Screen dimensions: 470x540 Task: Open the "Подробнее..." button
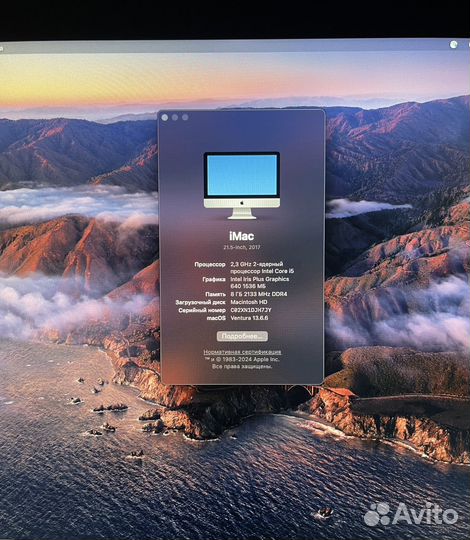tap(242, 336)
